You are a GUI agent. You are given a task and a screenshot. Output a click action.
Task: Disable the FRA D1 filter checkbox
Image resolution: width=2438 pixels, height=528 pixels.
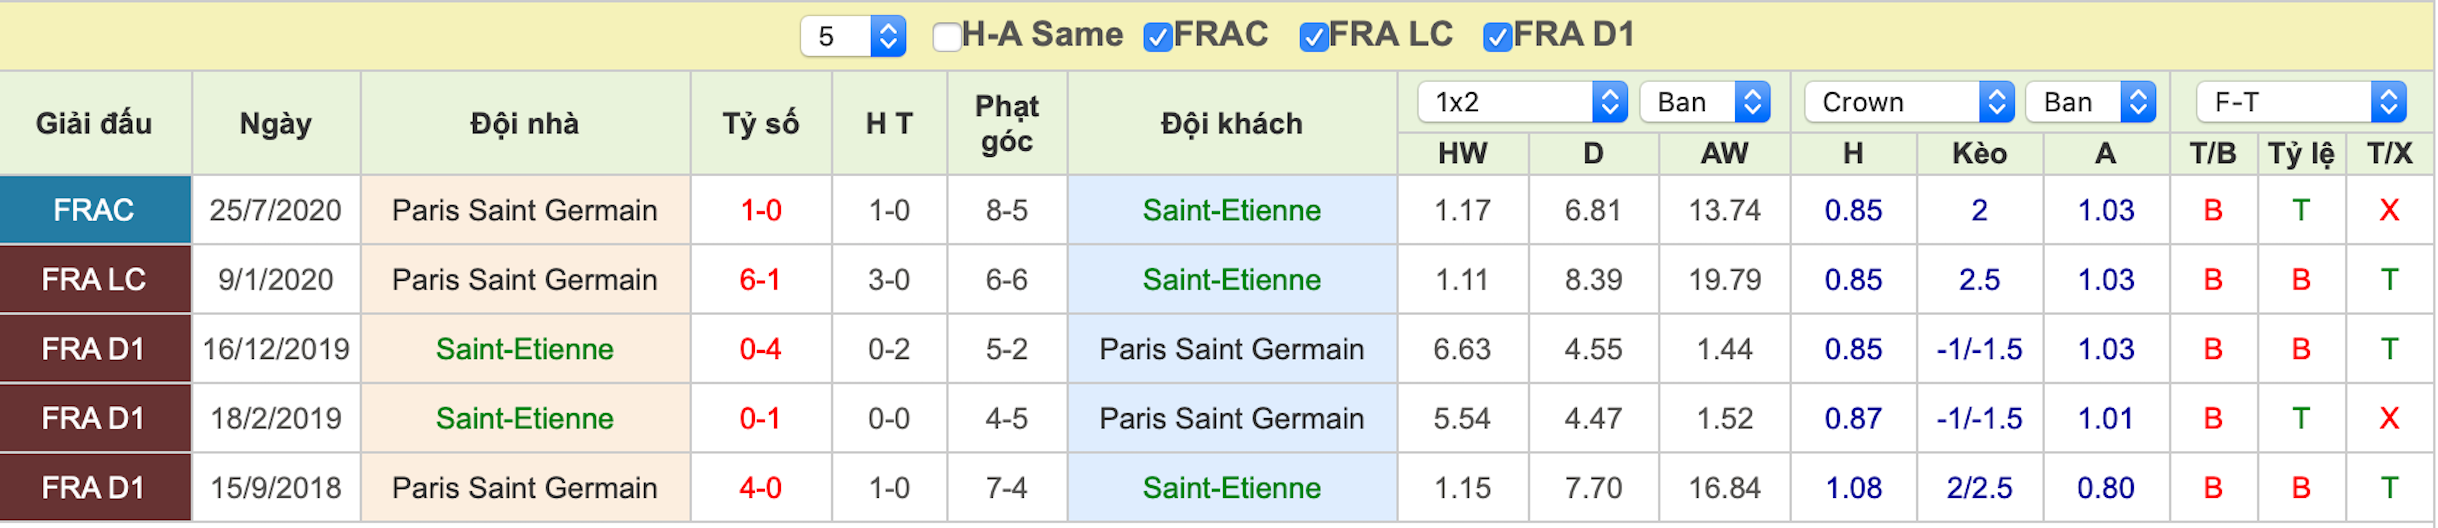point(1497,37)
